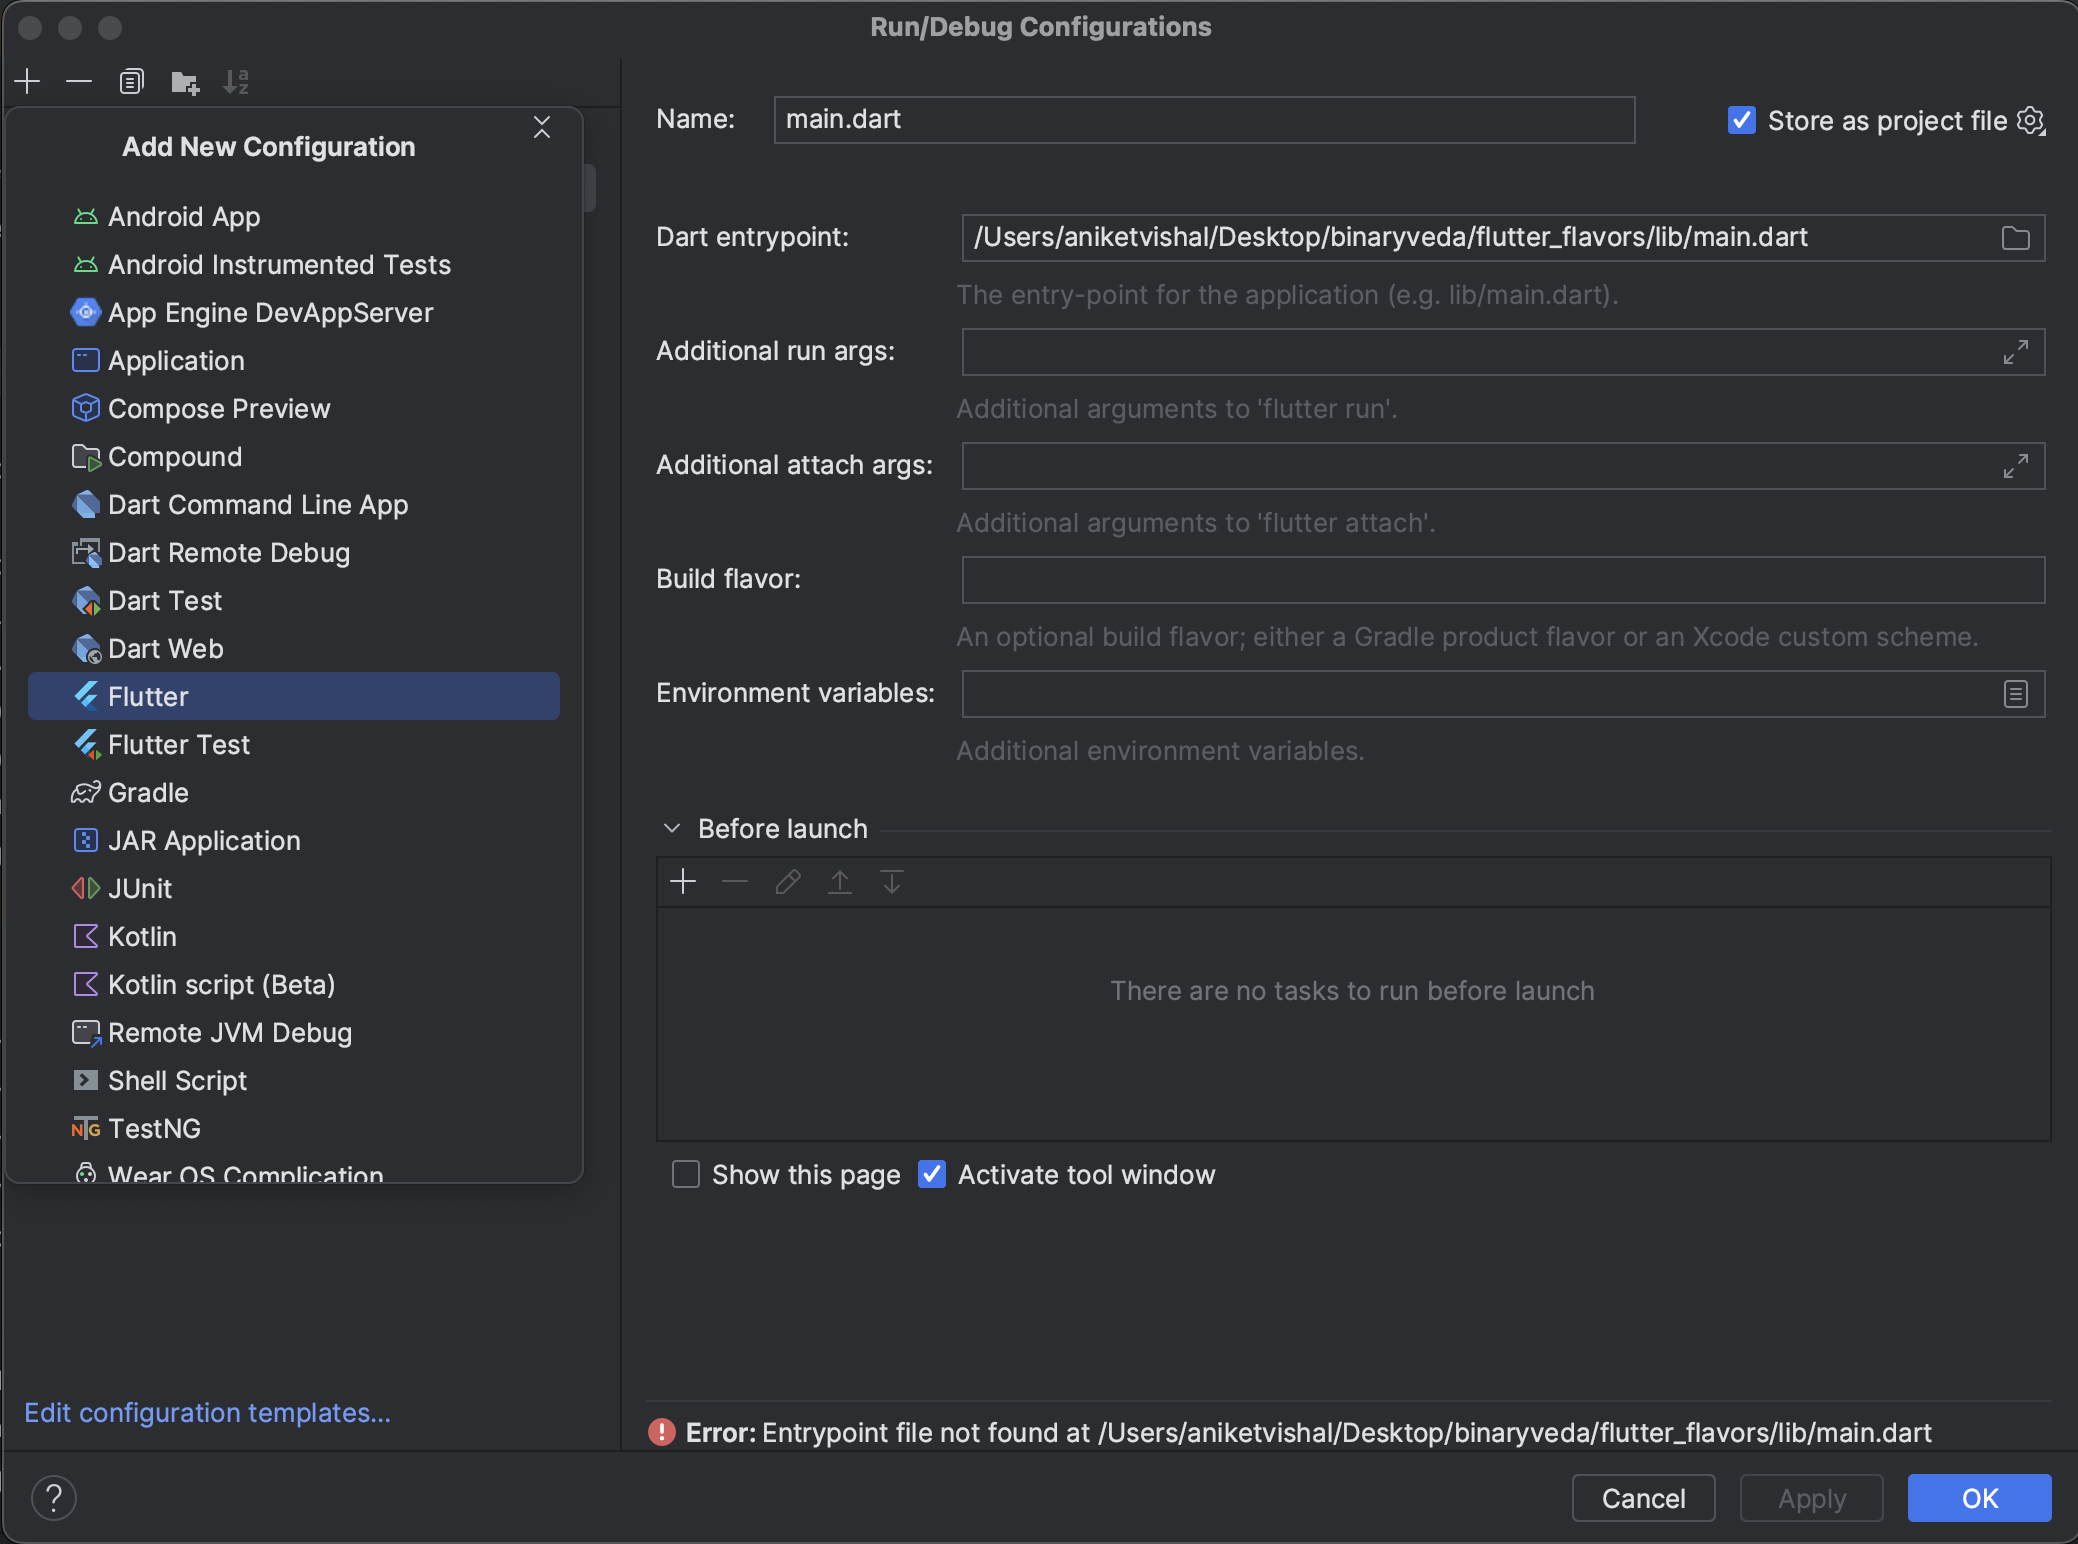Click the sort configurations alphabetically icon
Image resolution: width=2078 pixels, height=1544 pixels.
pyautogui.click(x=236, y=82)
